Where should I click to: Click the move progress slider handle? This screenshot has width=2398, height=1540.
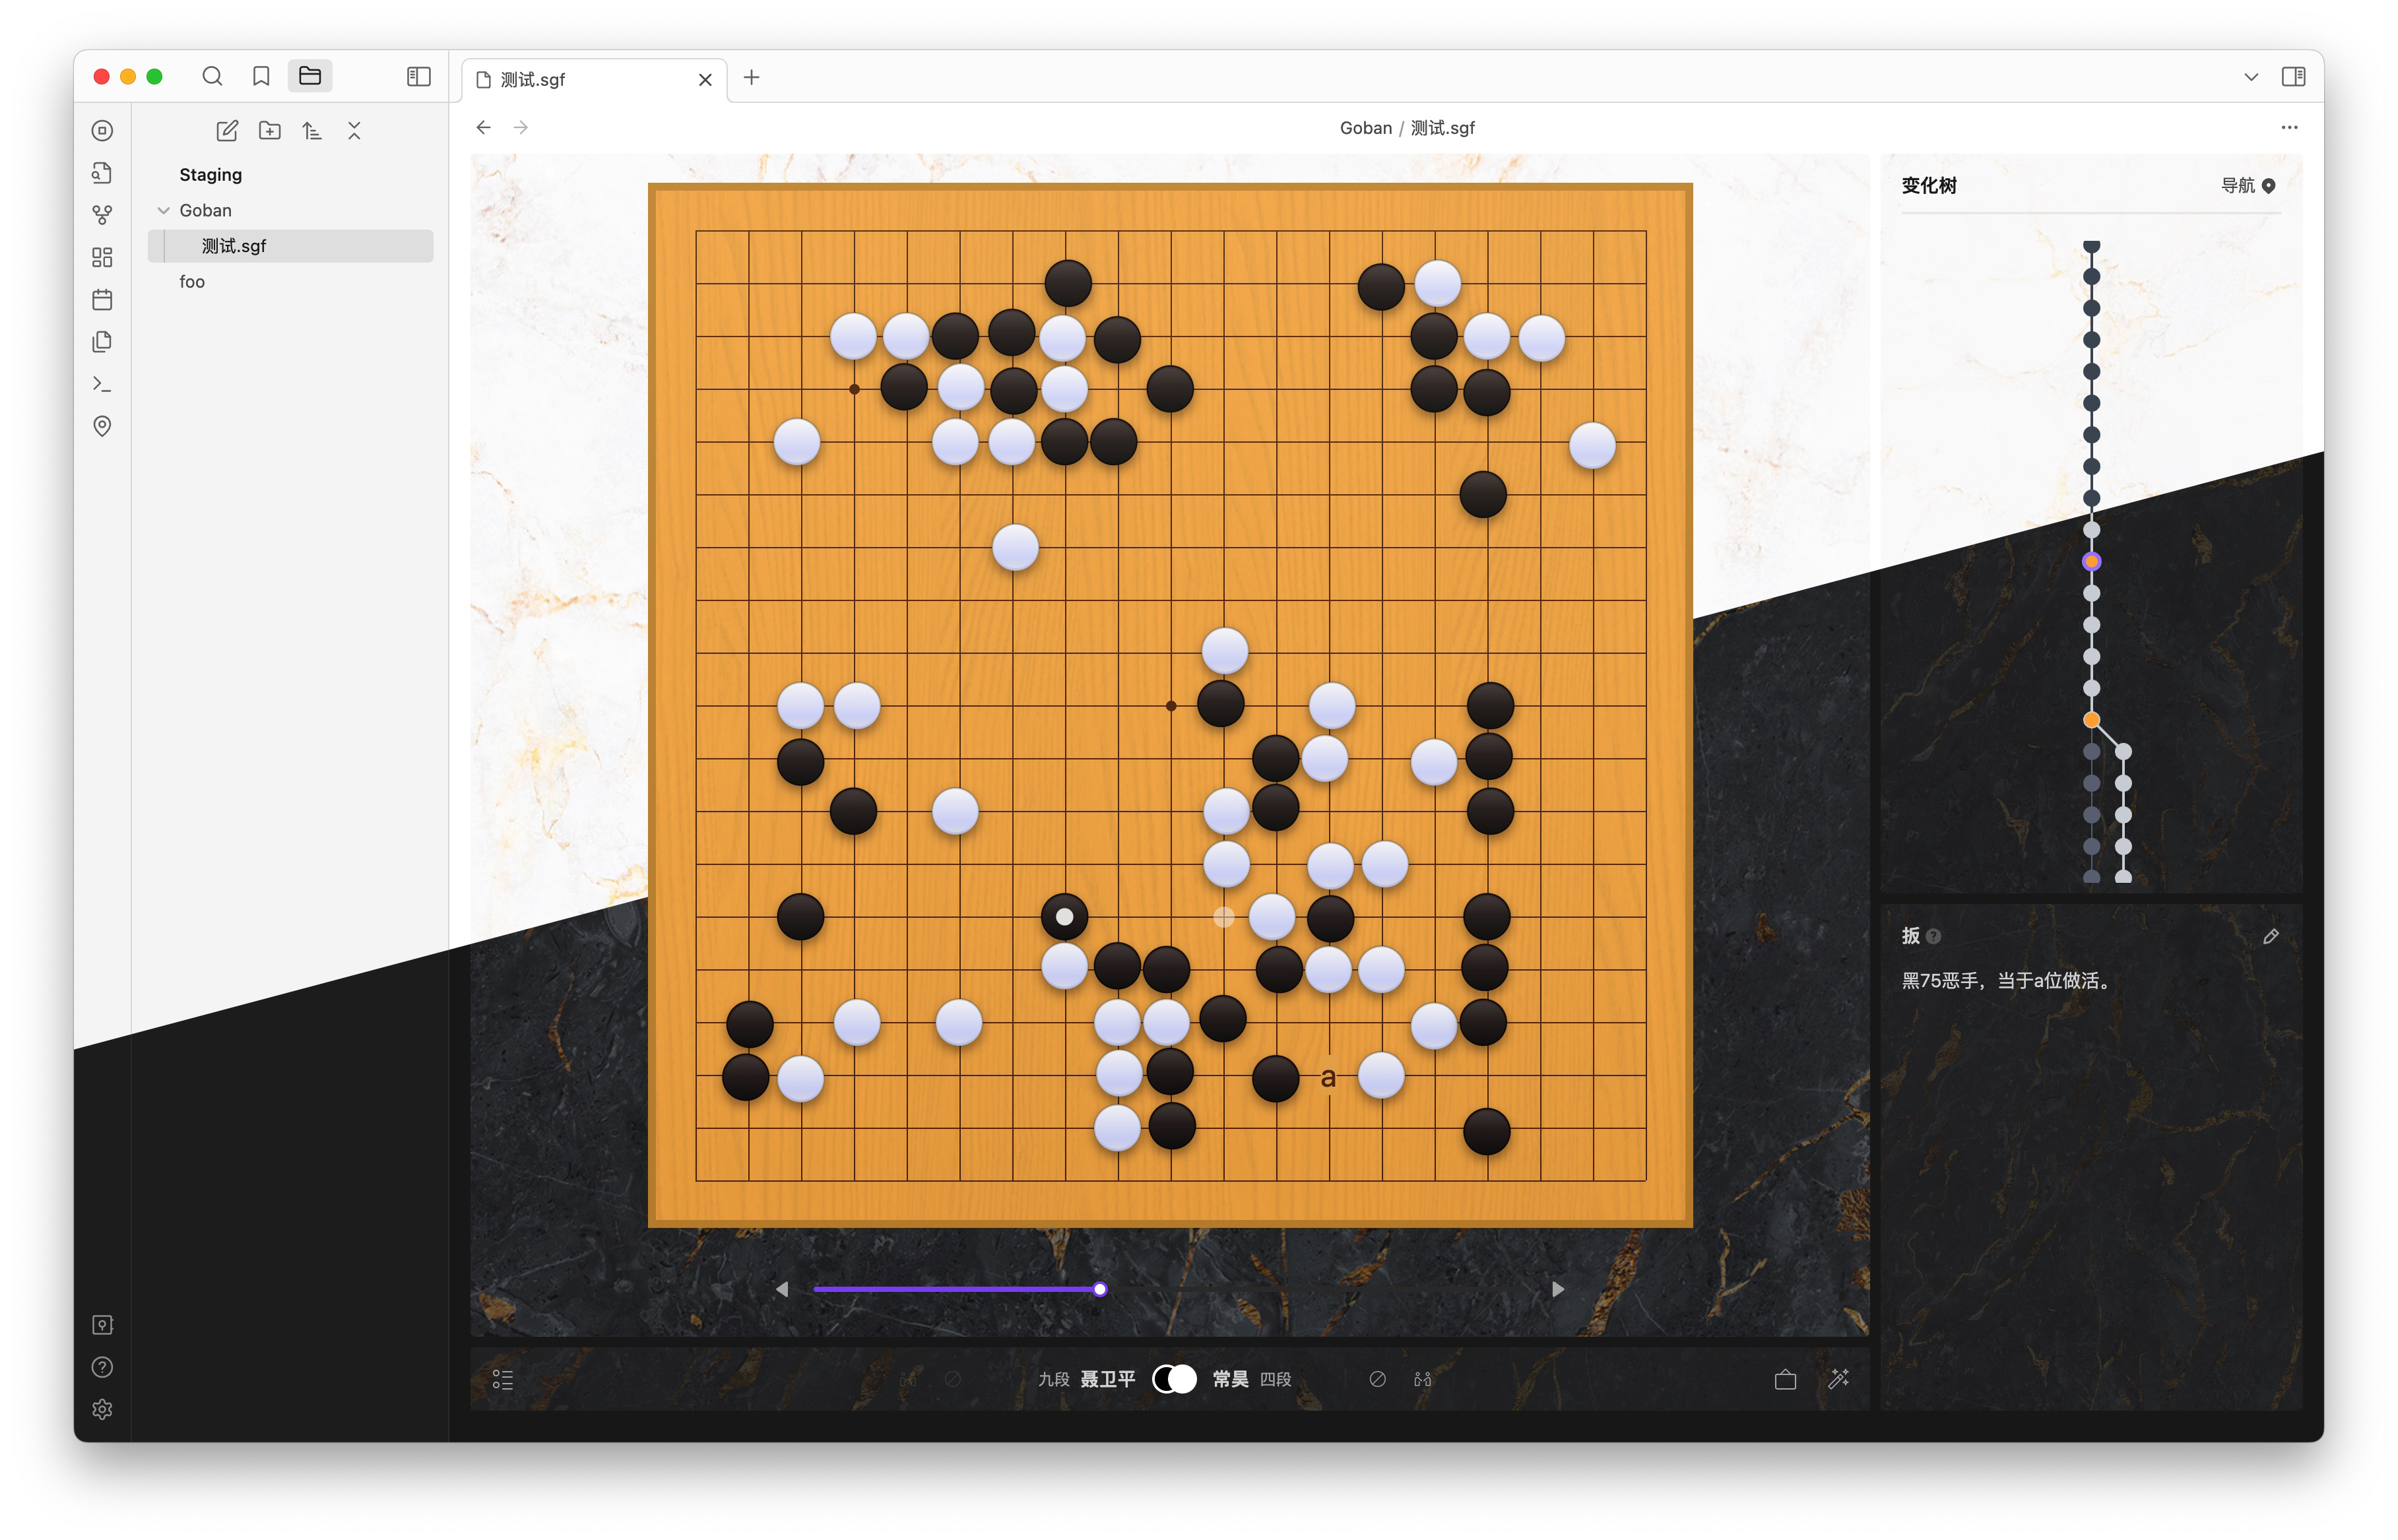tap(1099, 1289)
